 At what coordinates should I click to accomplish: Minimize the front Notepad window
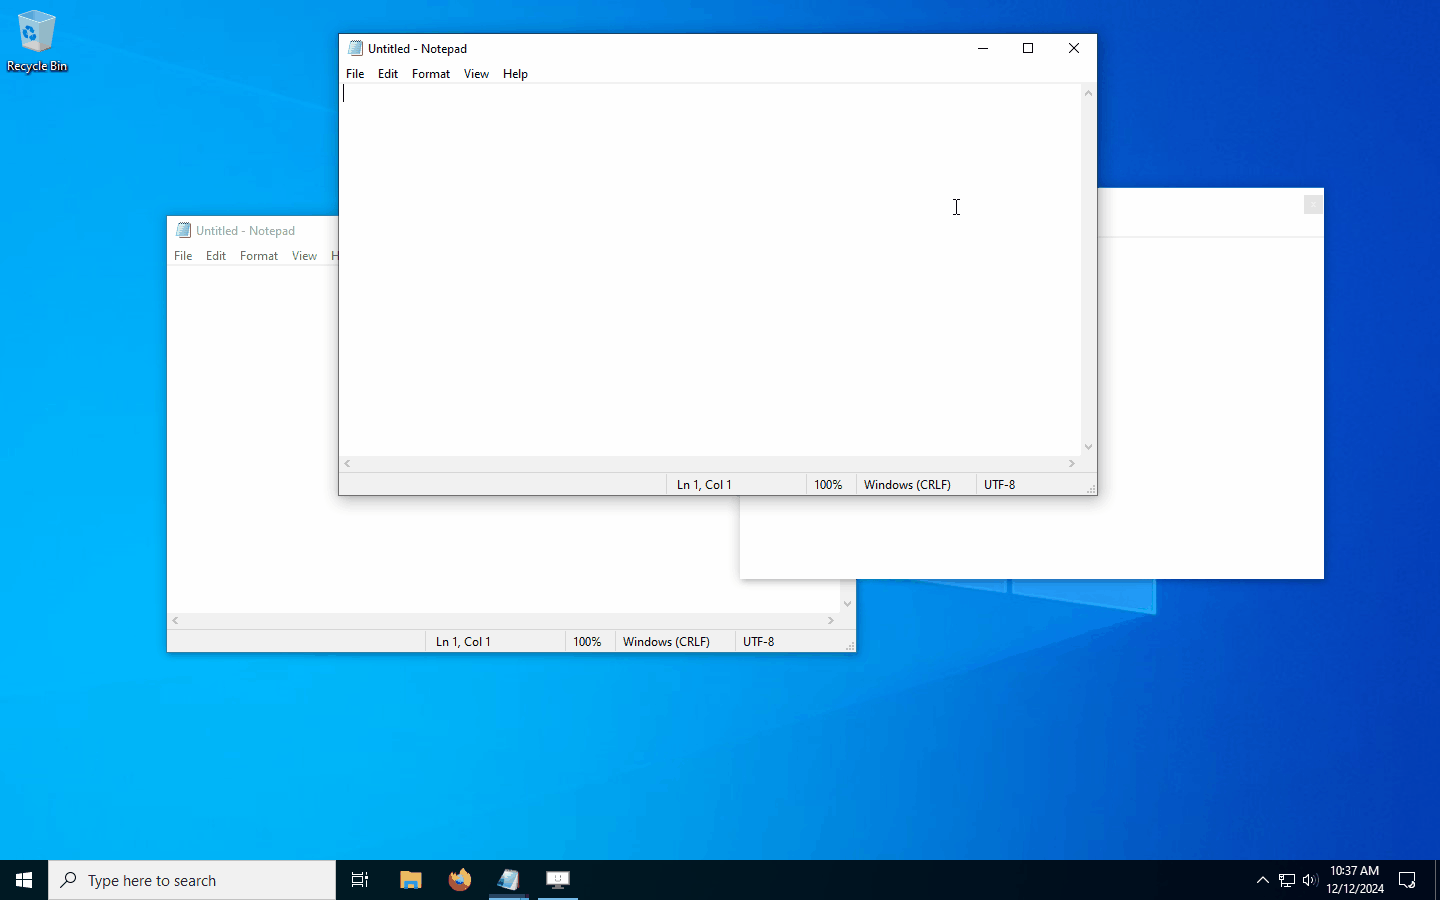point(983,48)
